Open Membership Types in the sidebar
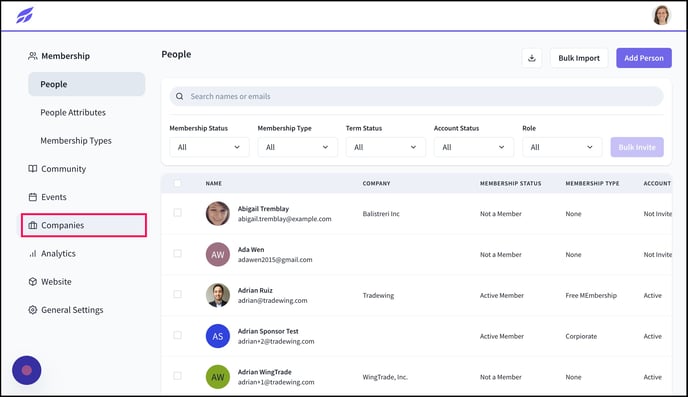 76,141
